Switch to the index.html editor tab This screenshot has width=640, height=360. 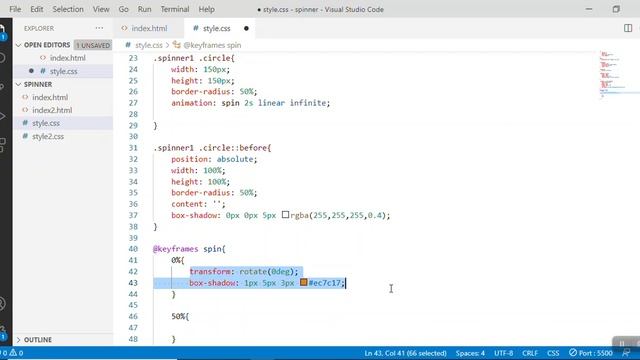(x=149, y=28)
